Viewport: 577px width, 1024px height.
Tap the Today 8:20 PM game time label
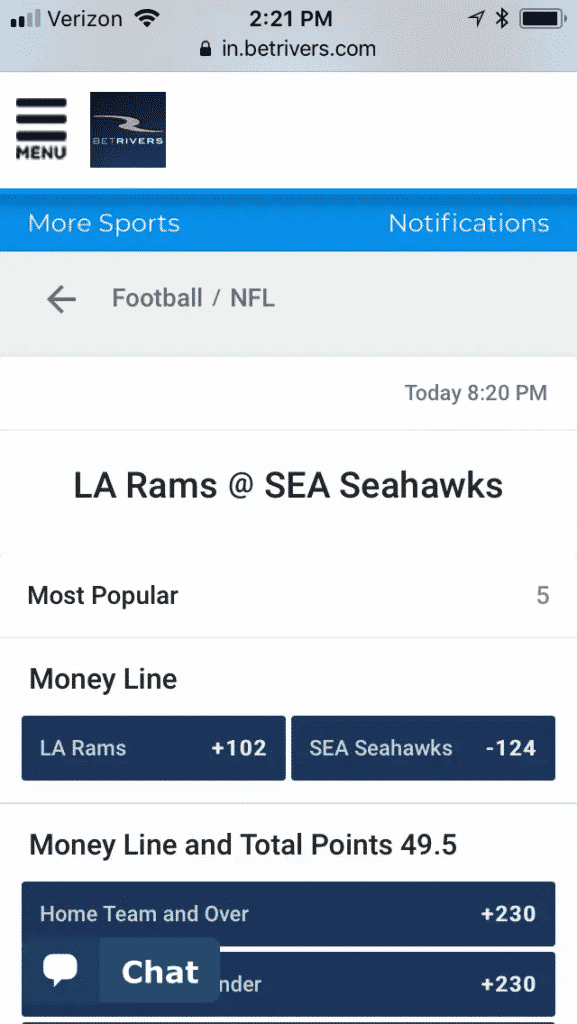(x=477, y=393)
